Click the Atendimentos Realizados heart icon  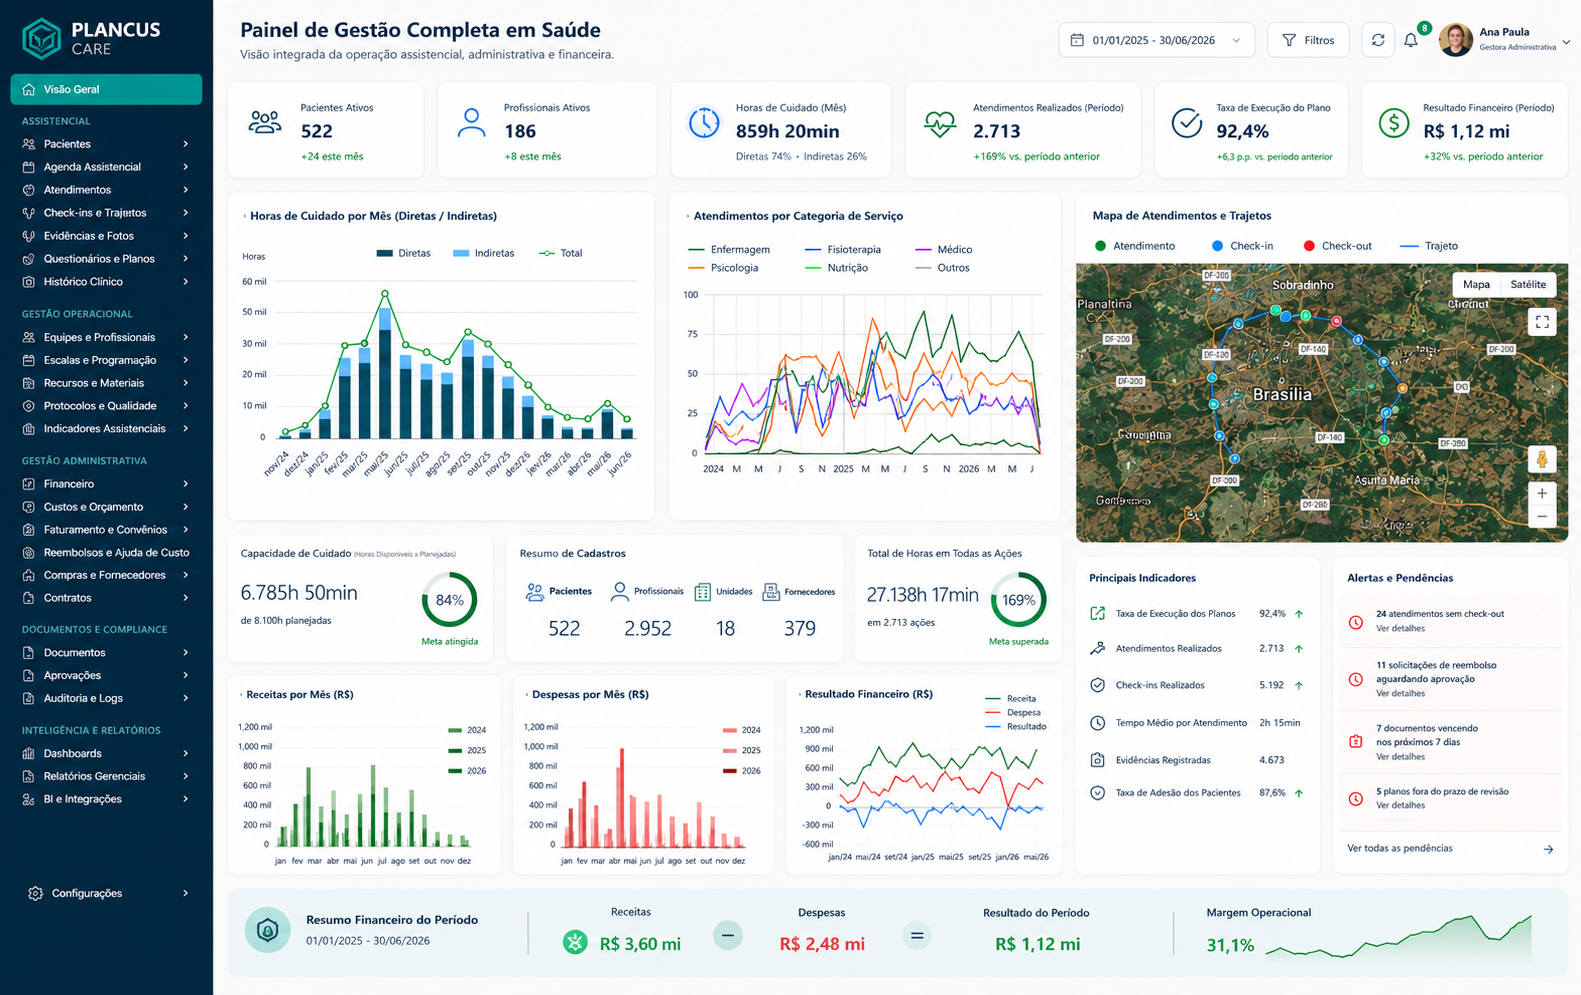[x=940, y=123]
